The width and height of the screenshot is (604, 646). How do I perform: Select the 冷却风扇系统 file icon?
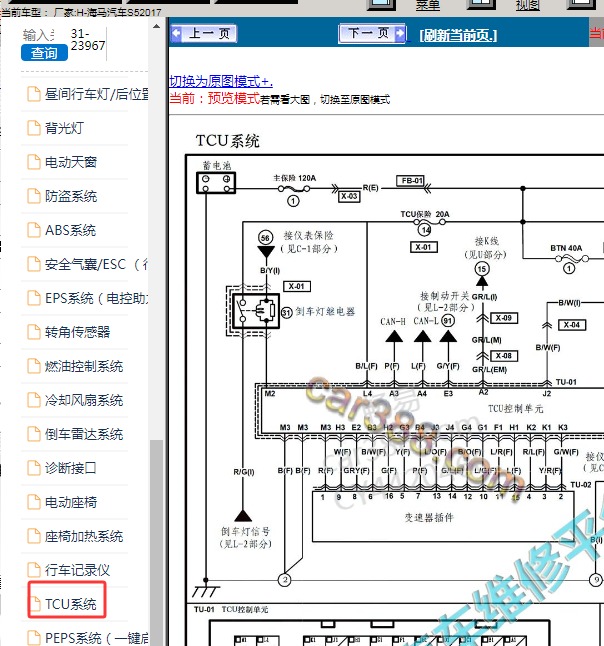(34, 400)
